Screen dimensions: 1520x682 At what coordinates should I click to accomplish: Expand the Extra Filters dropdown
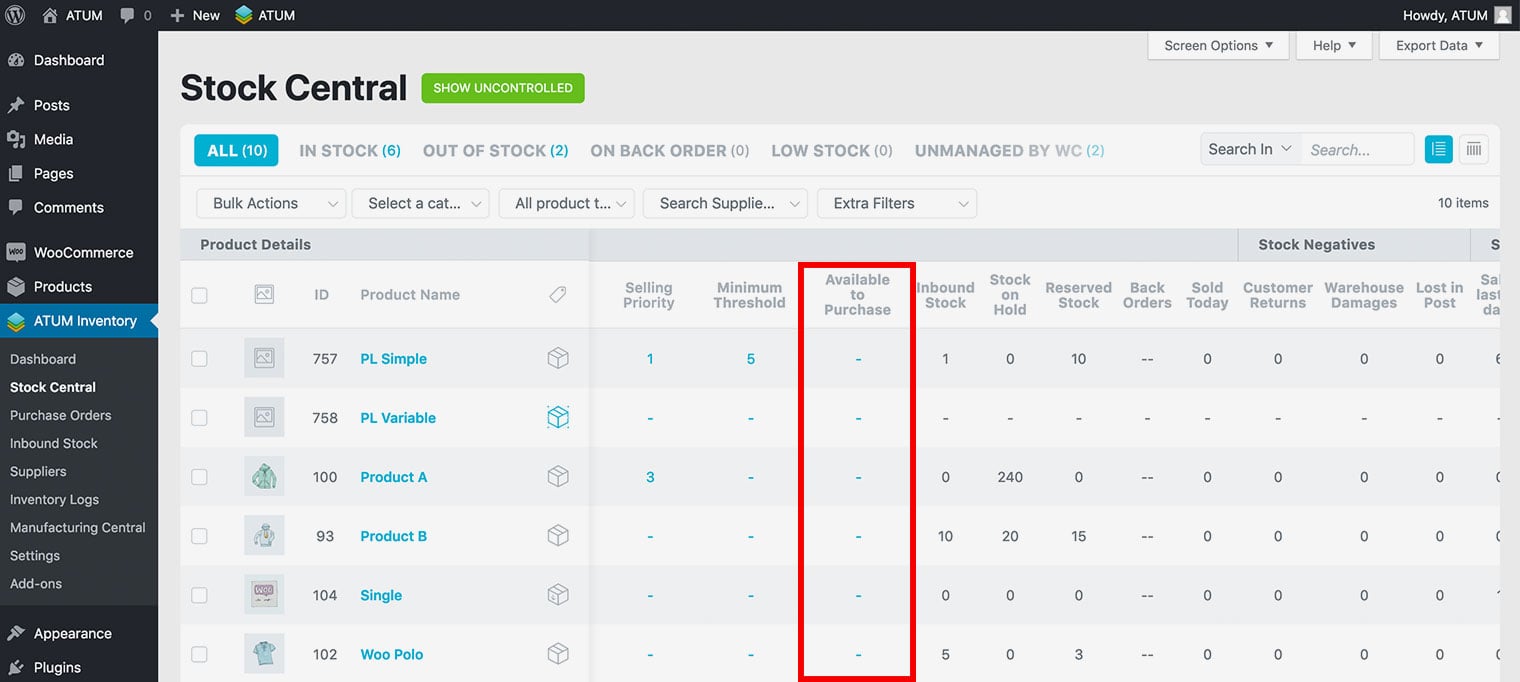pos(896,203)
